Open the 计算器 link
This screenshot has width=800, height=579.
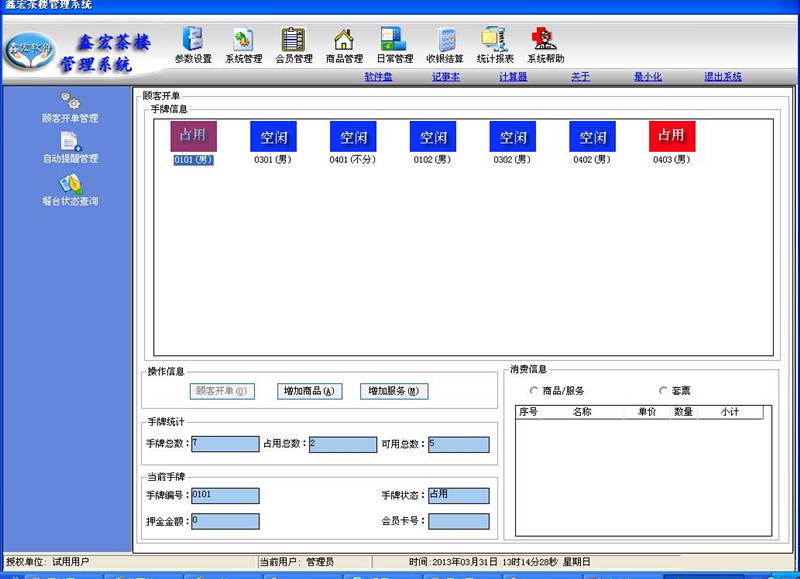(513, 77)
